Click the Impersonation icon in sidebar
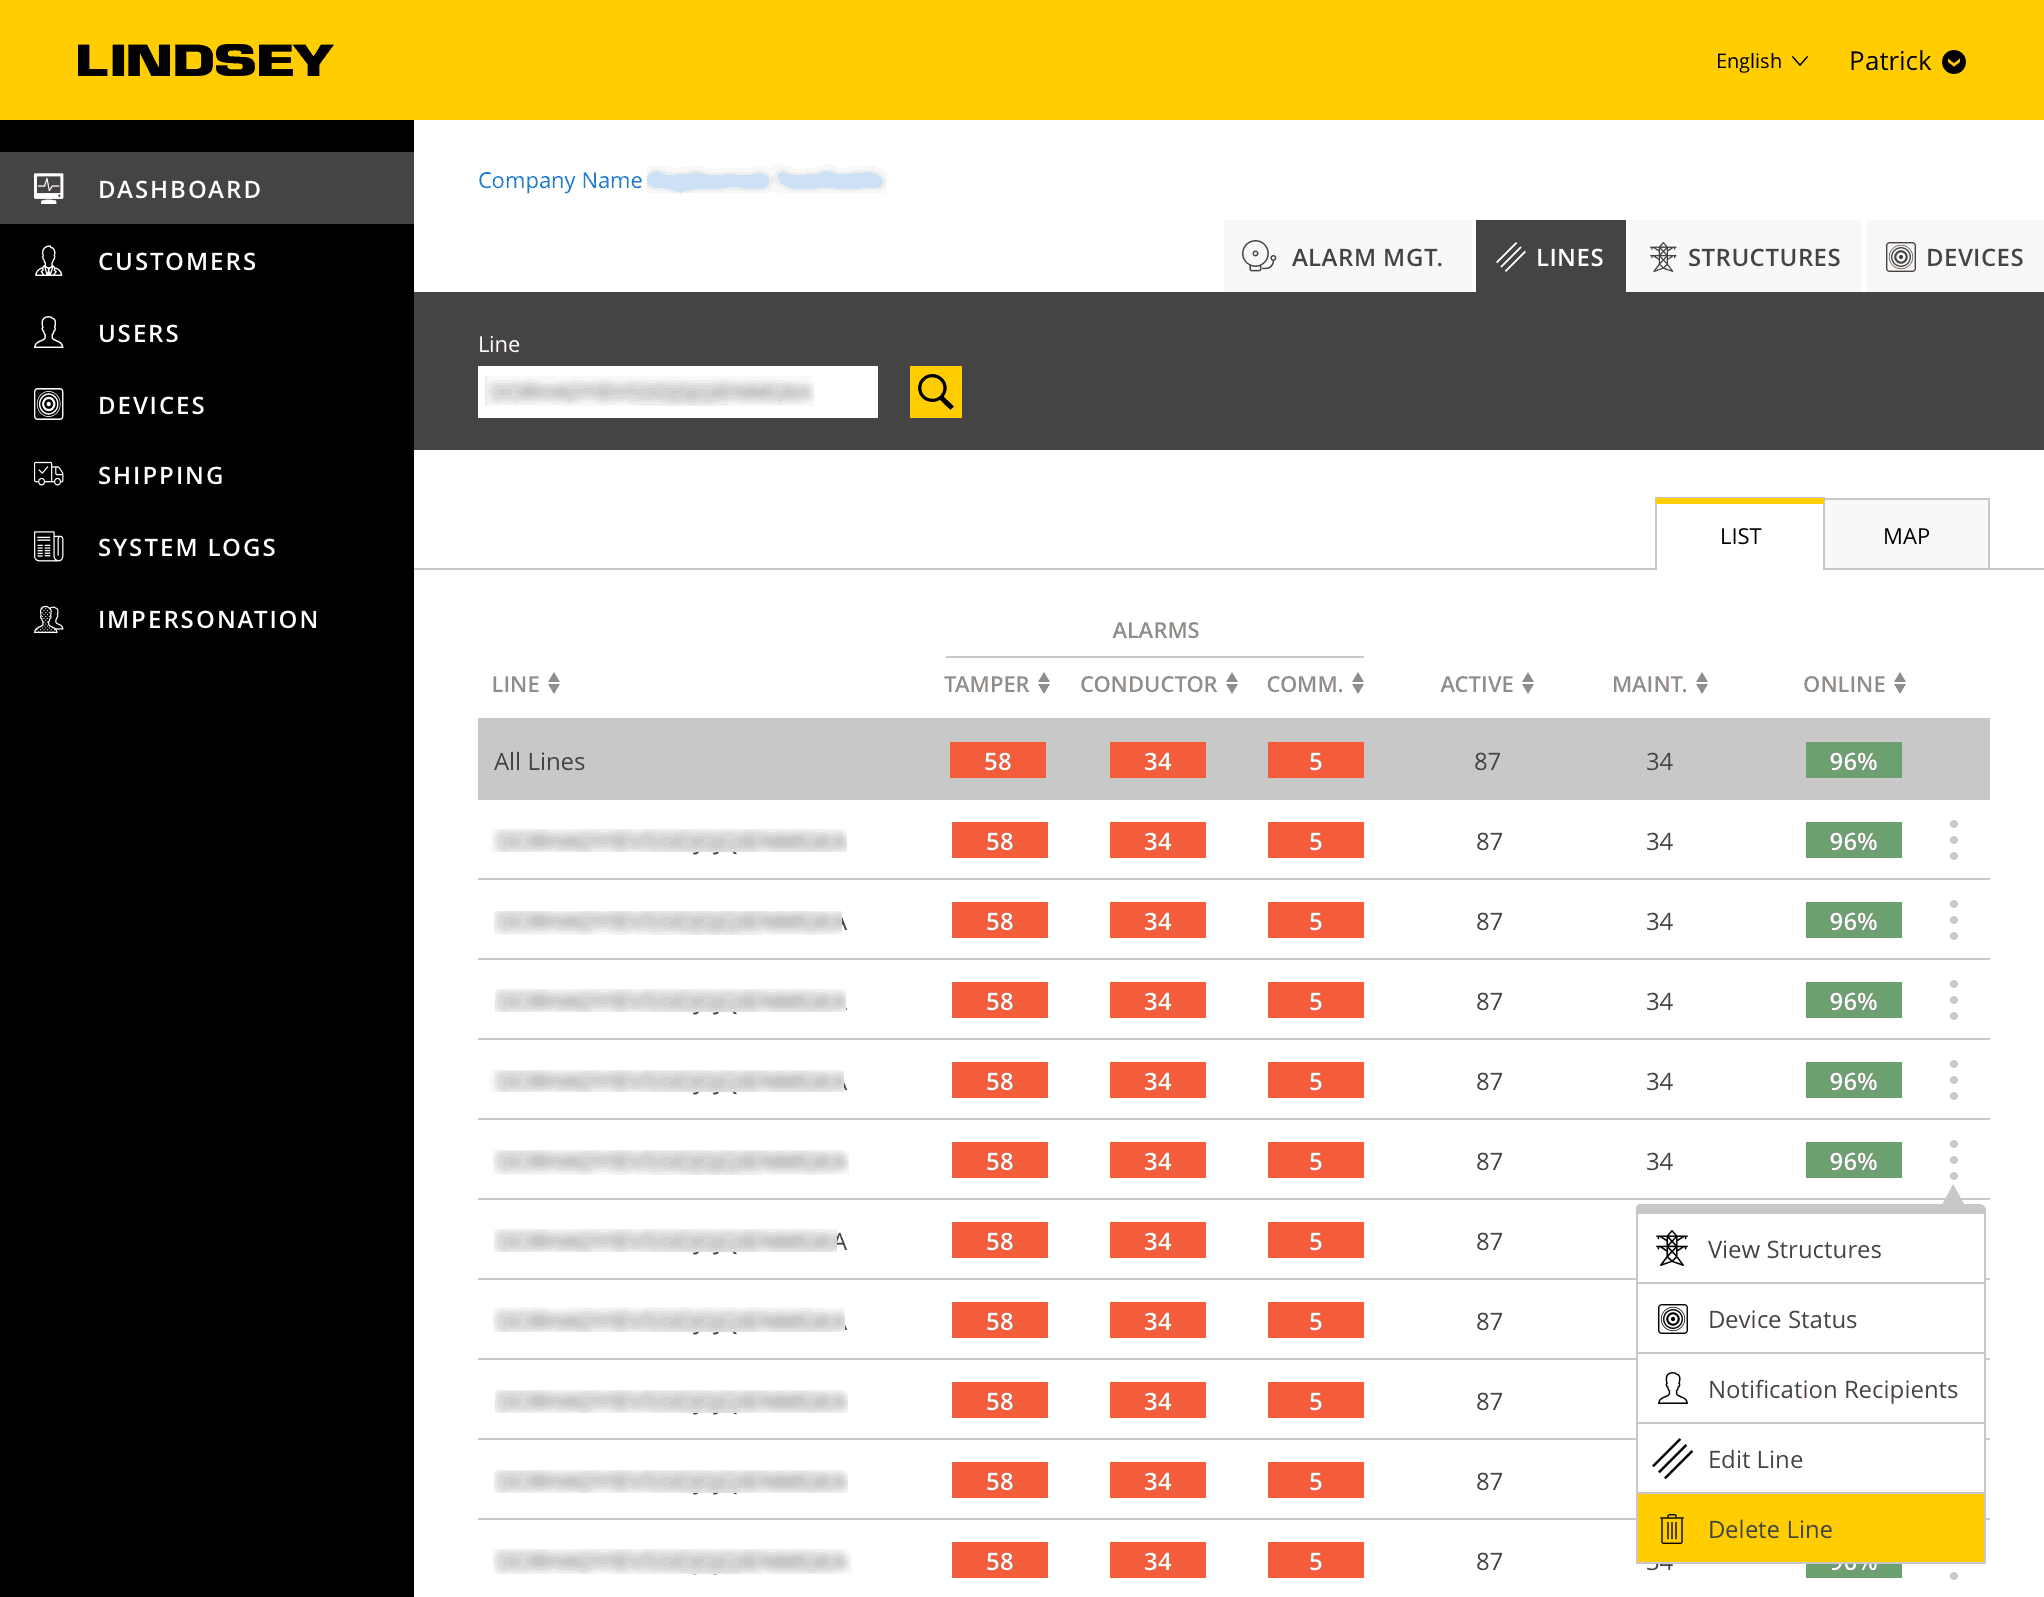Screen dimensions: 2044x1597 [x=49, y=619]
